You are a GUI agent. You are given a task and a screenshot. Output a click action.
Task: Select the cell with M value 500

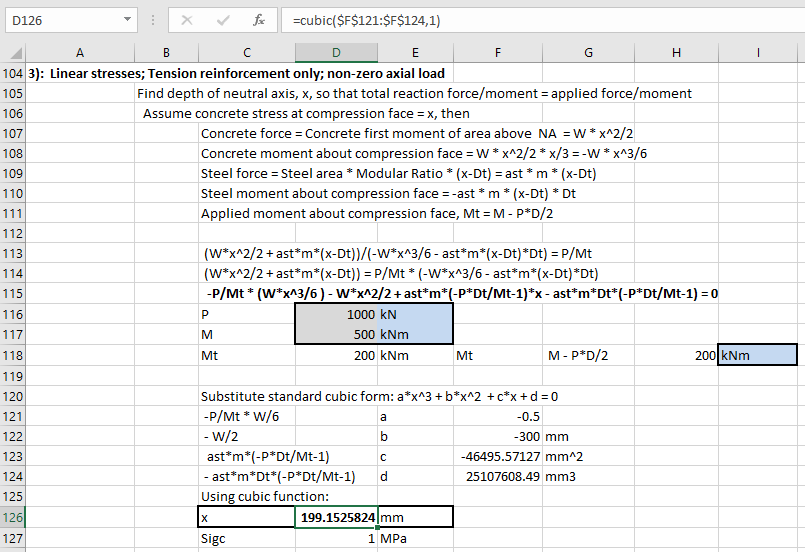pyautogui.click(x=336, y=334)
